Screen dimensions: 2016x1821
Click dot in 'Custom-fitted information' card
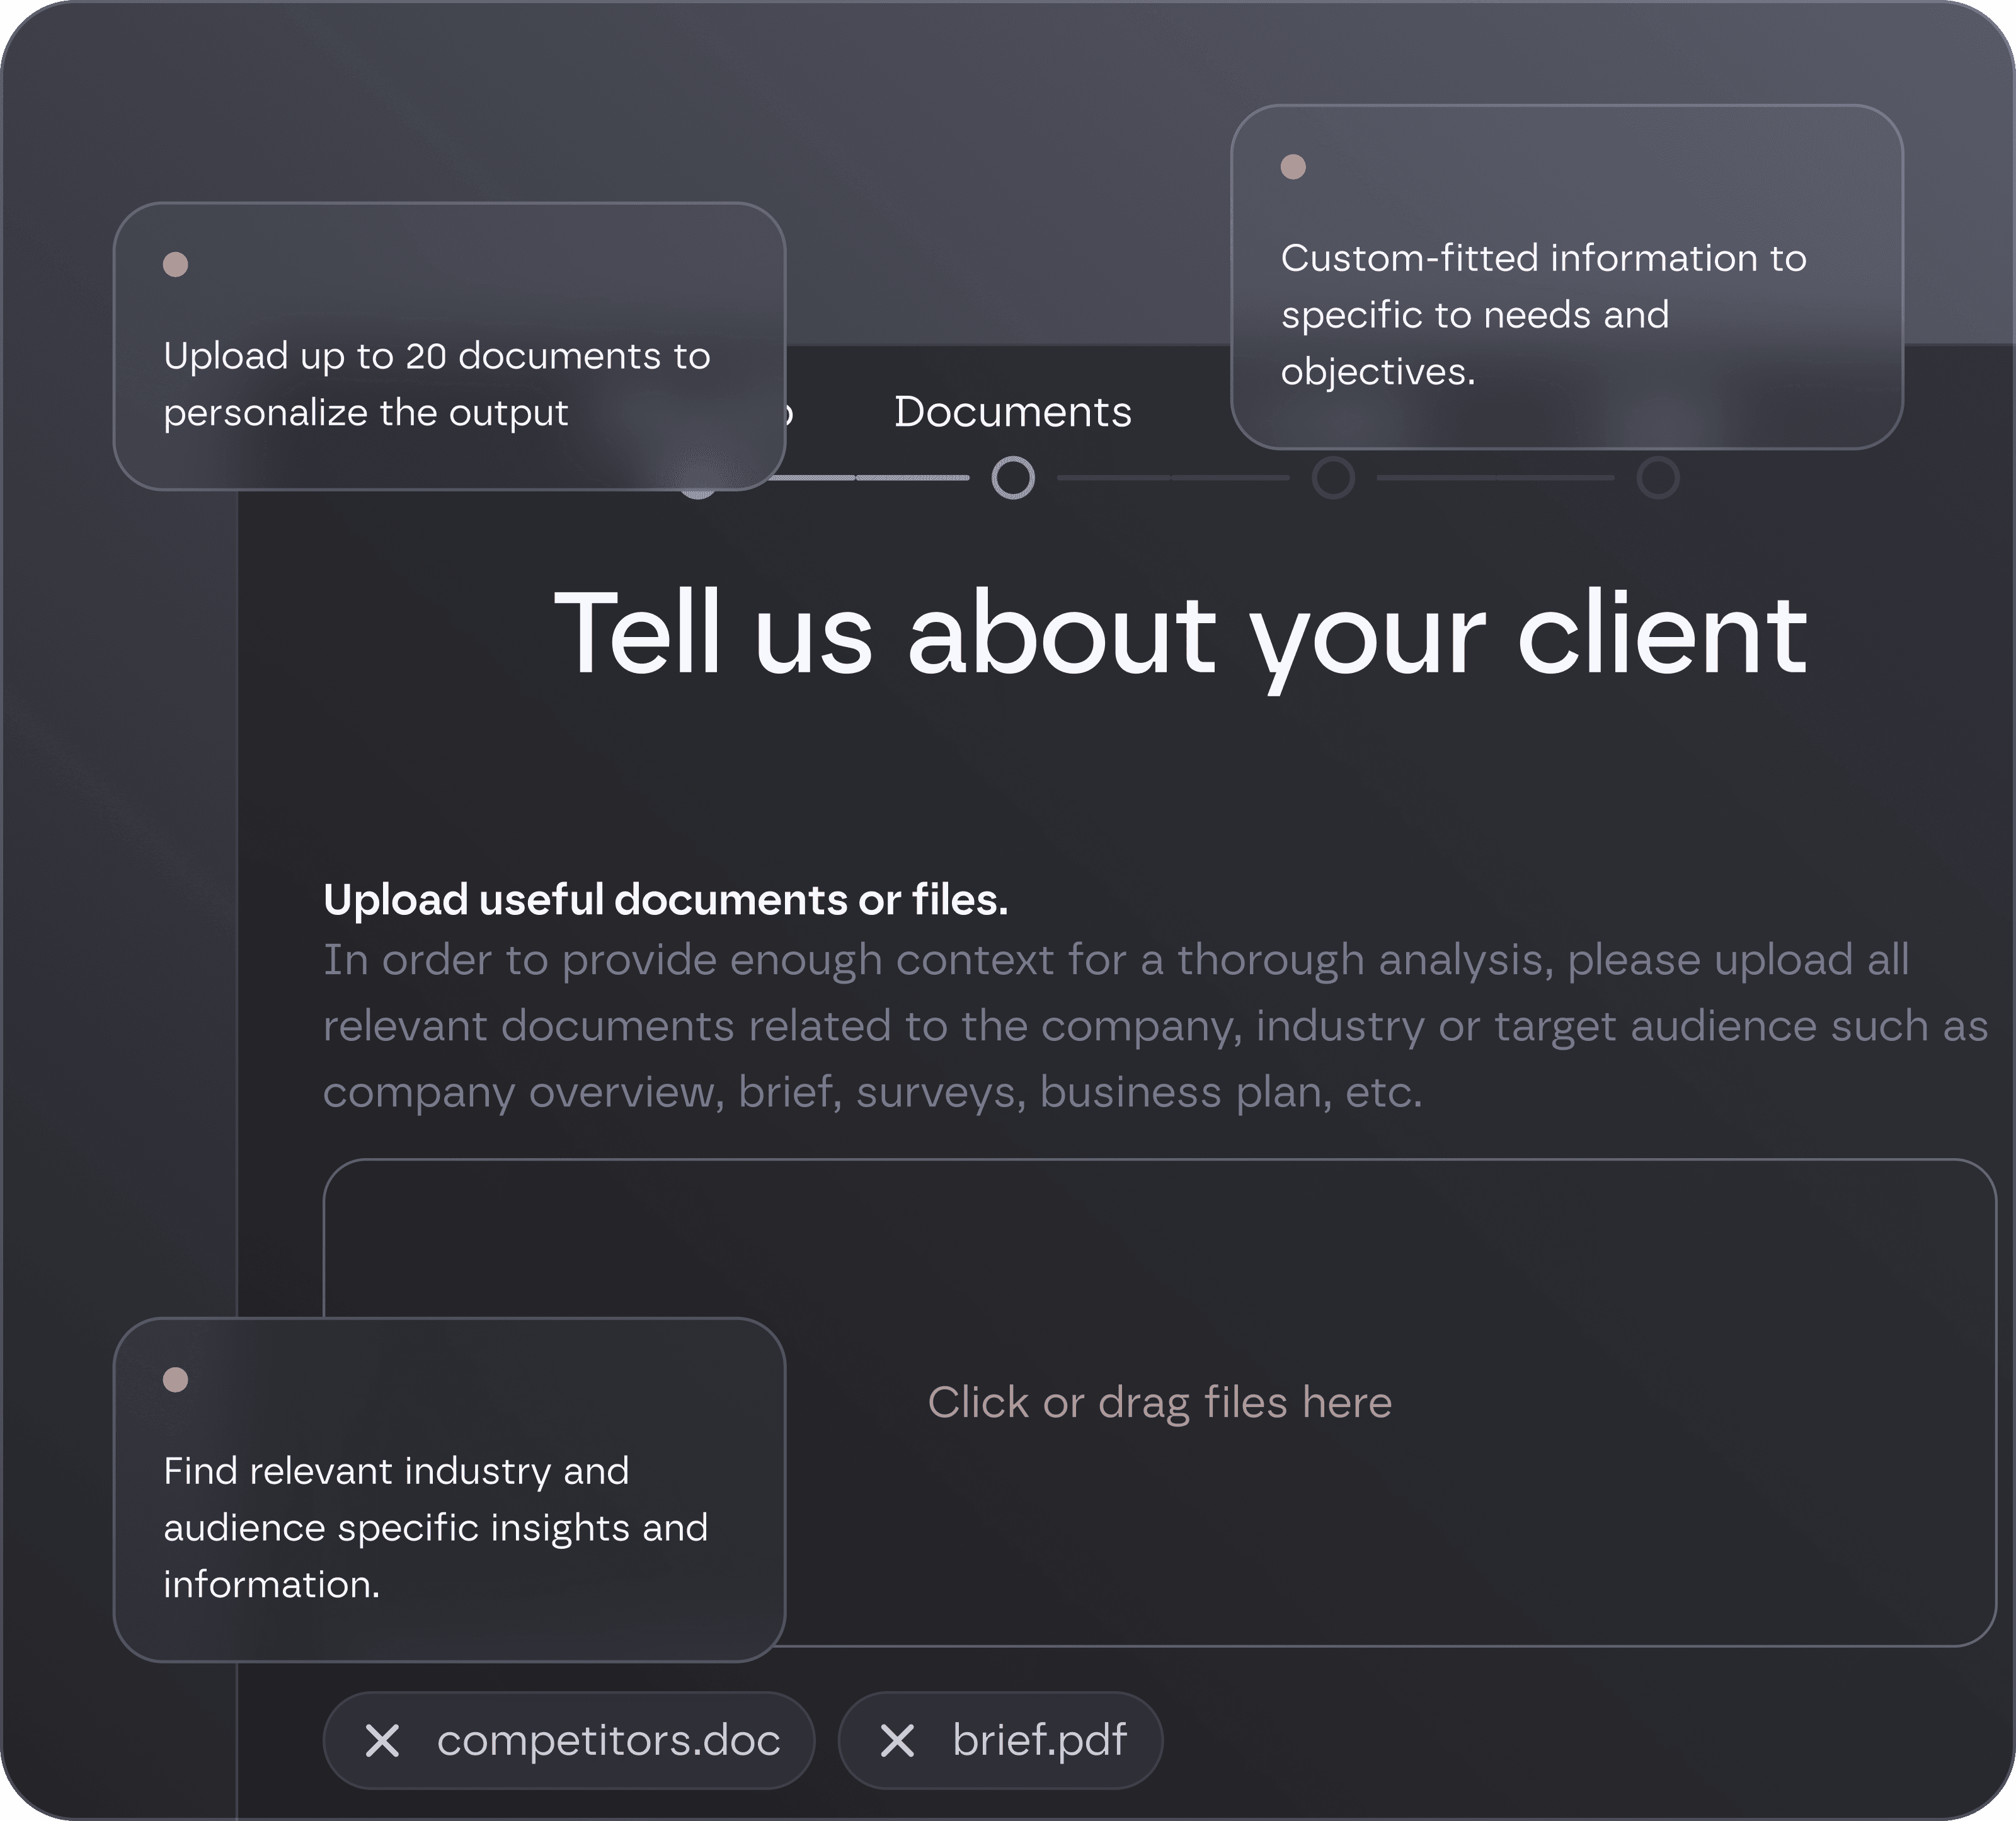point(1293,167)
